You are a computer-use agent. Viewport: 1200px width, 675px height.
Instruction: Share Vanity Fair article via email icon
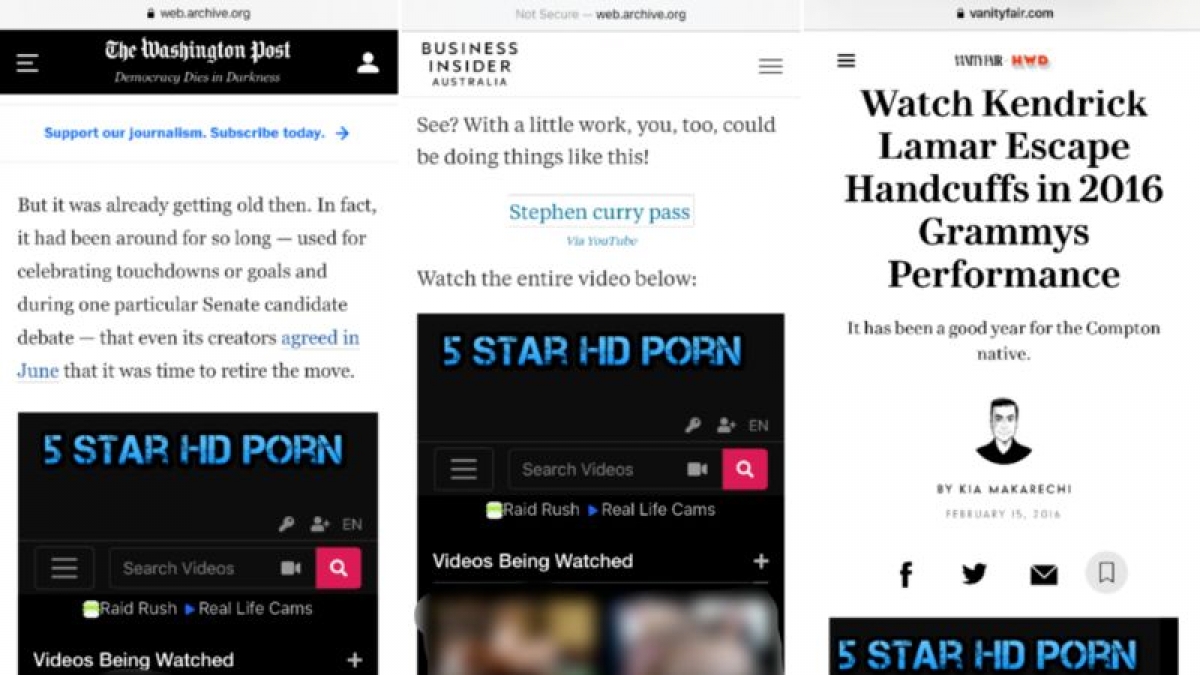pyautogui.click(x=1043, y=574)
